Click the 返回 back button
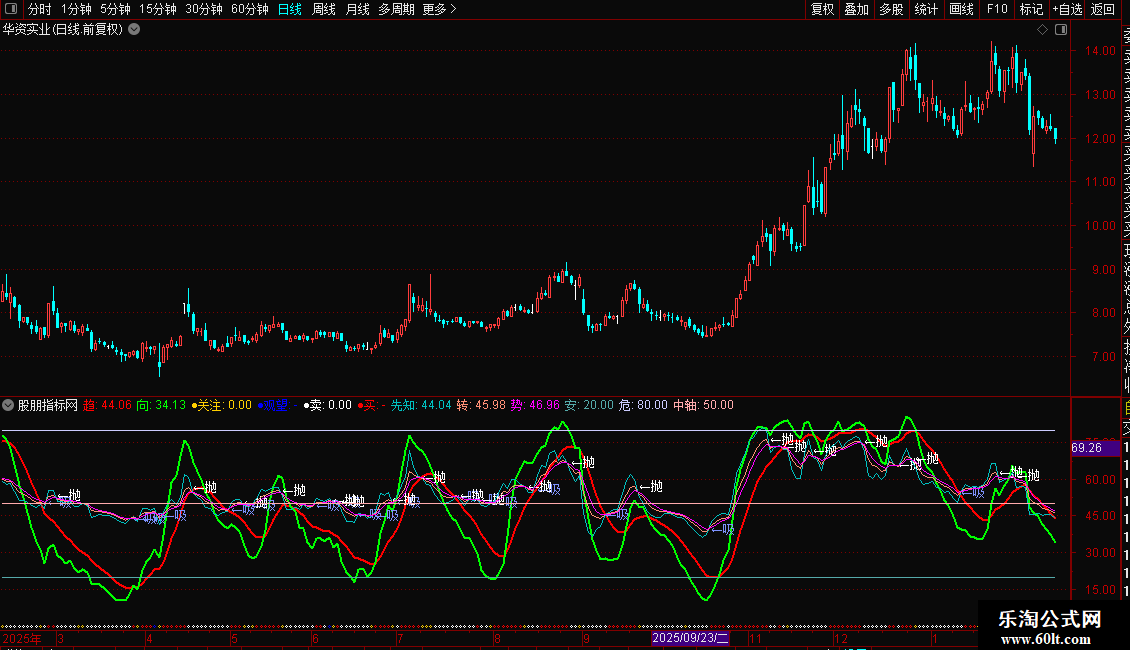1130x650 pixels. pos(1103,10)
